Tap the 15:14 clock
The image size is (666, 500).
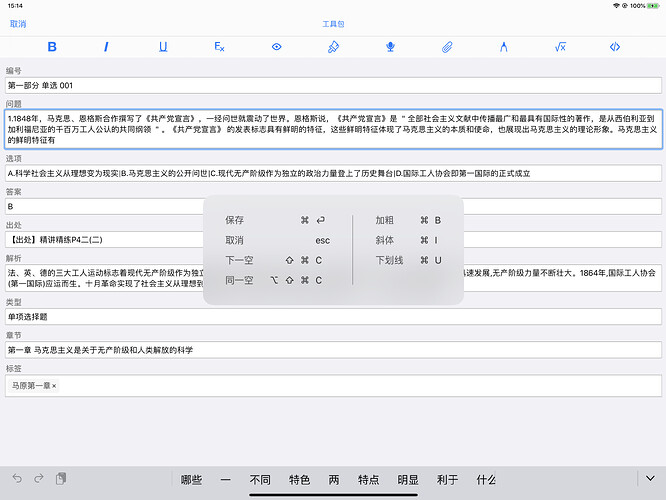[15, 6]
